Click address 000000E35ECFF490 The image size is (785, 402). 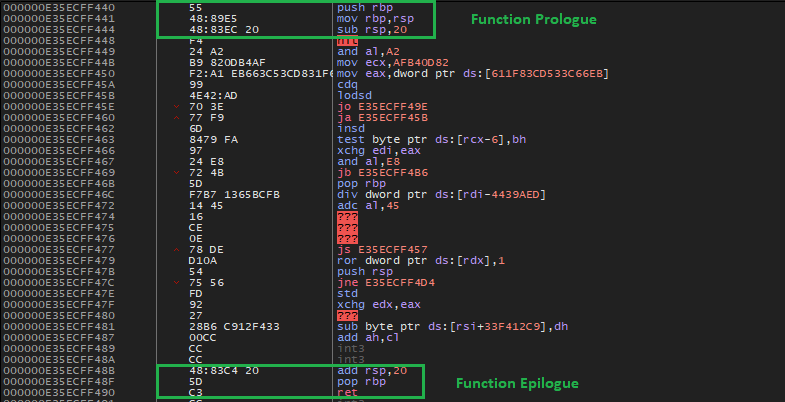(59, 392)
